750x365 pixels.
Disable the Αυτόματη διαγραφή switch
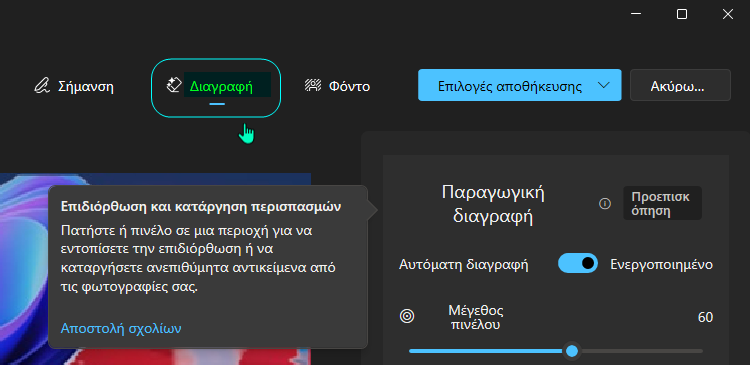(578, 264)
